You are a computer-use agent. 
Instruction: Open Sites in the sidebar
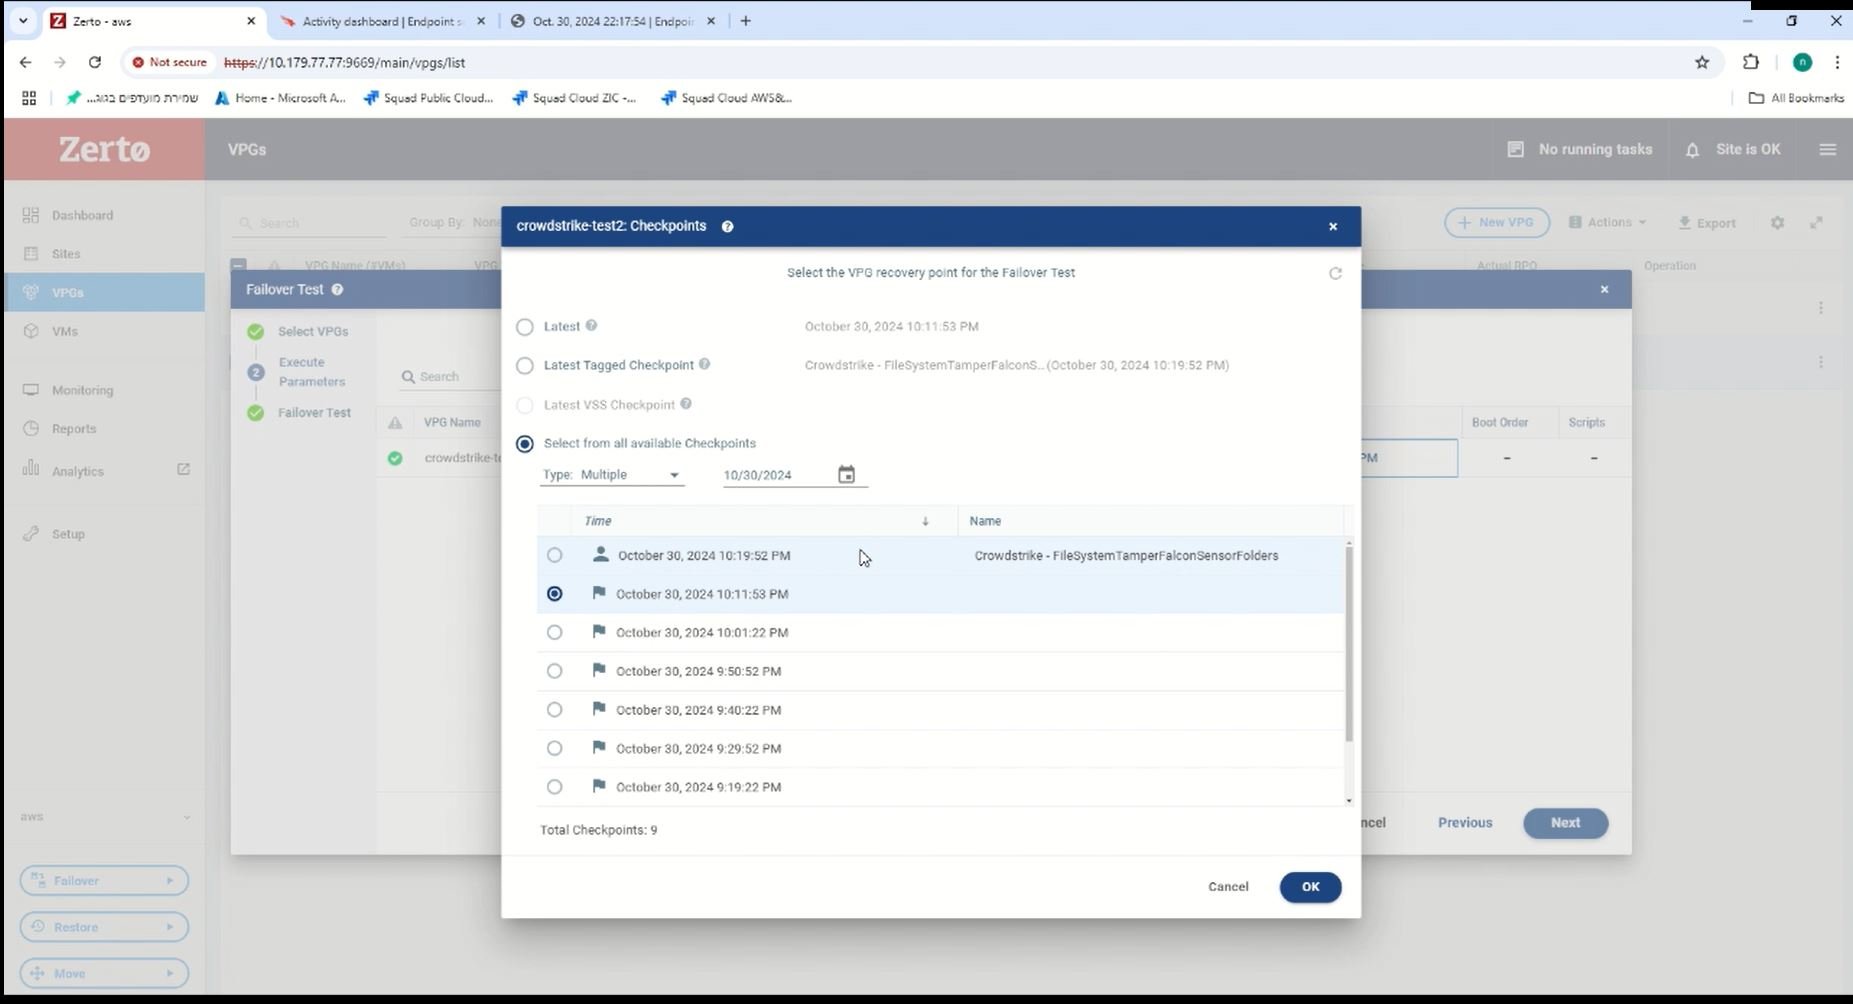pos(66,254)
